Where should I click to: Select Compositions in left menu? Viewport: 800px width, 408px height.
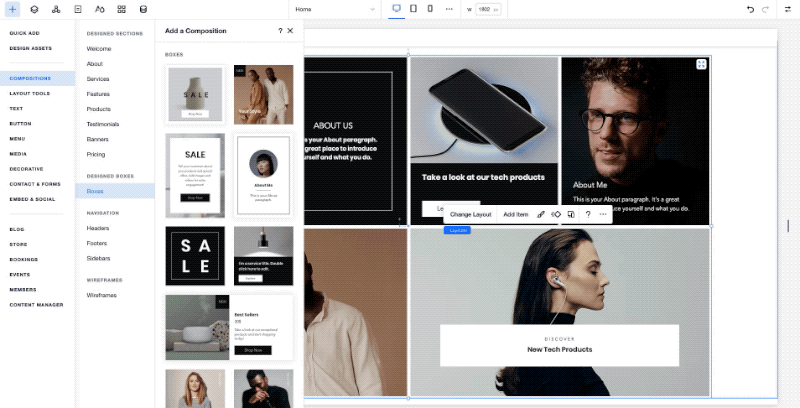(37, 79)
